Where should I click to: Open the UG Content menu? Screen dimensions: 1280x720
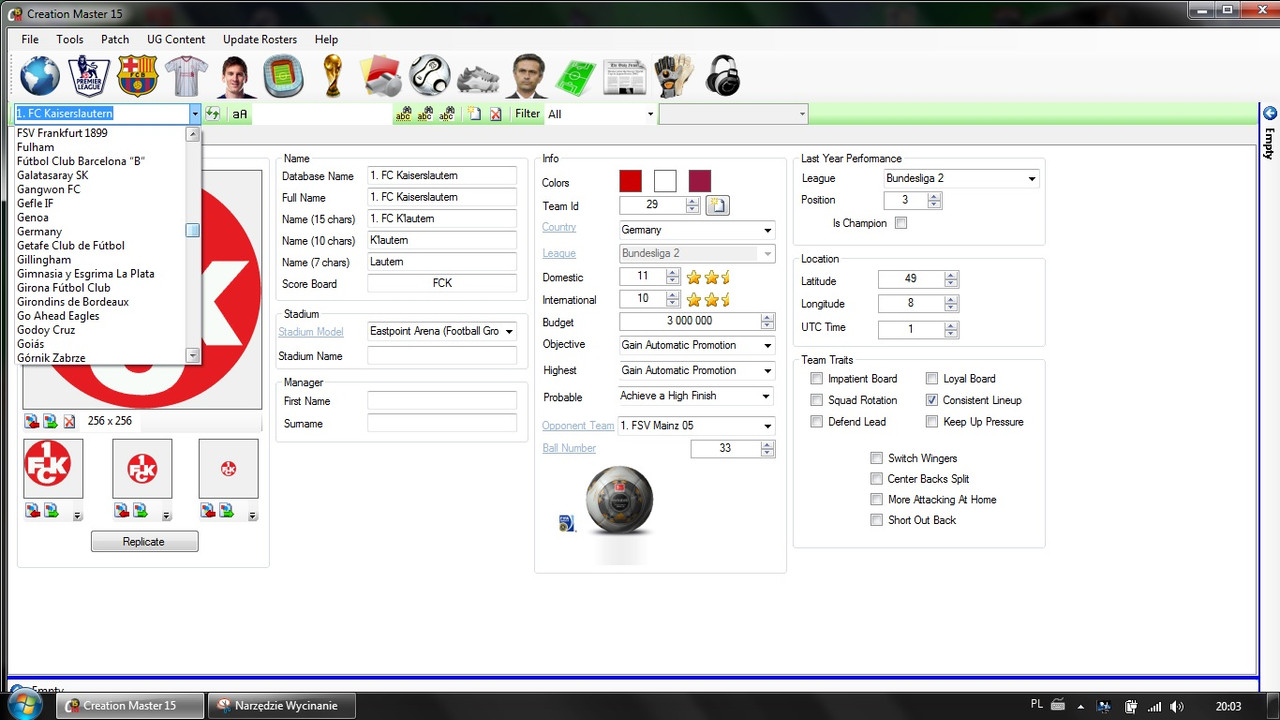176,40
